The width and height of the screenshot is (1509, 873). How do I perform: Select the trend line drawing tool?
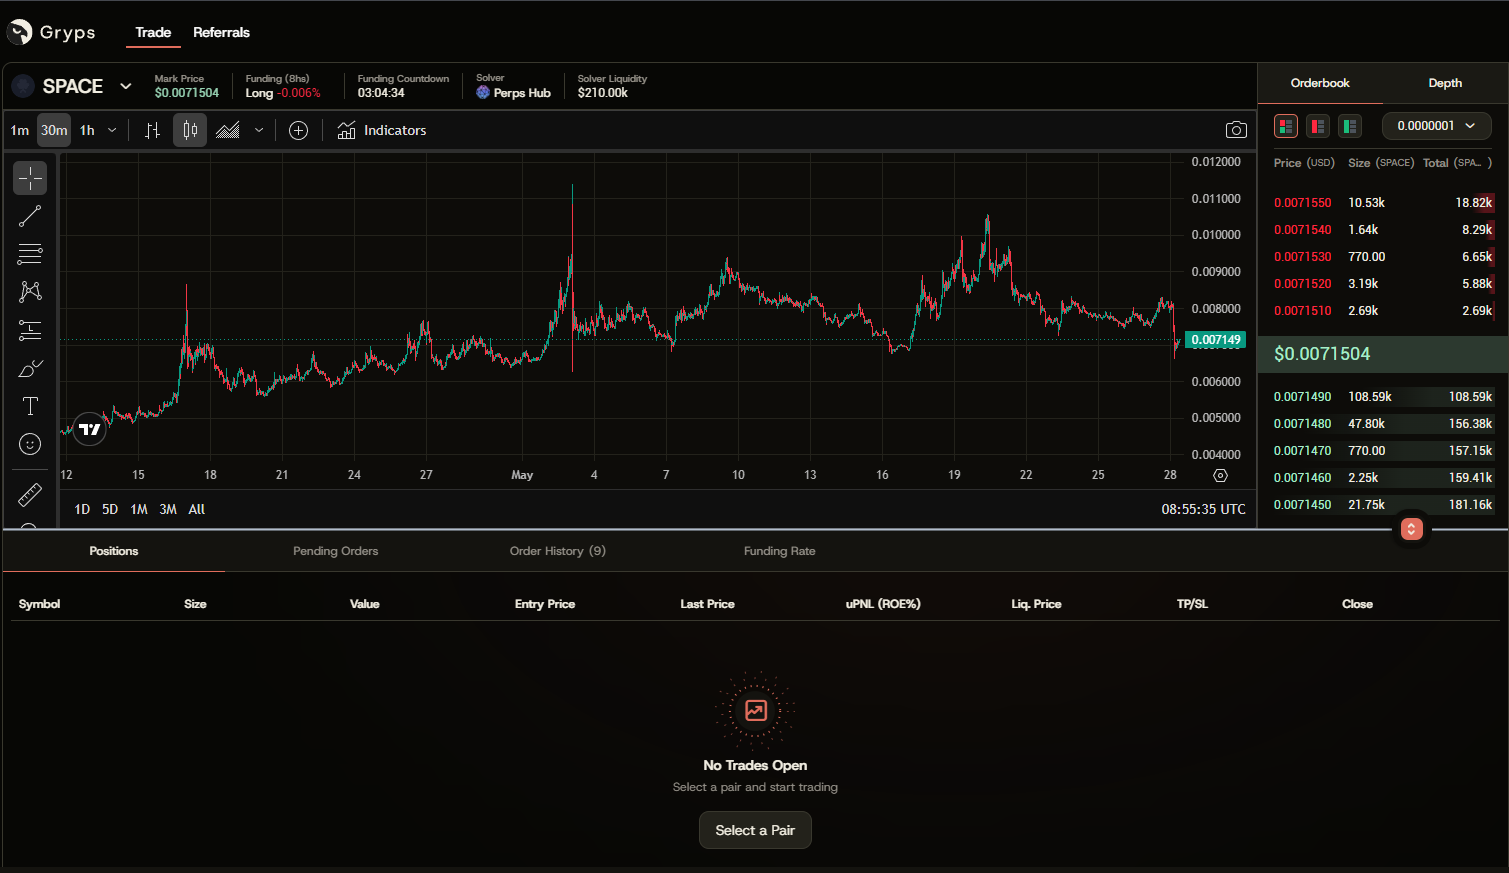[30, 216]
